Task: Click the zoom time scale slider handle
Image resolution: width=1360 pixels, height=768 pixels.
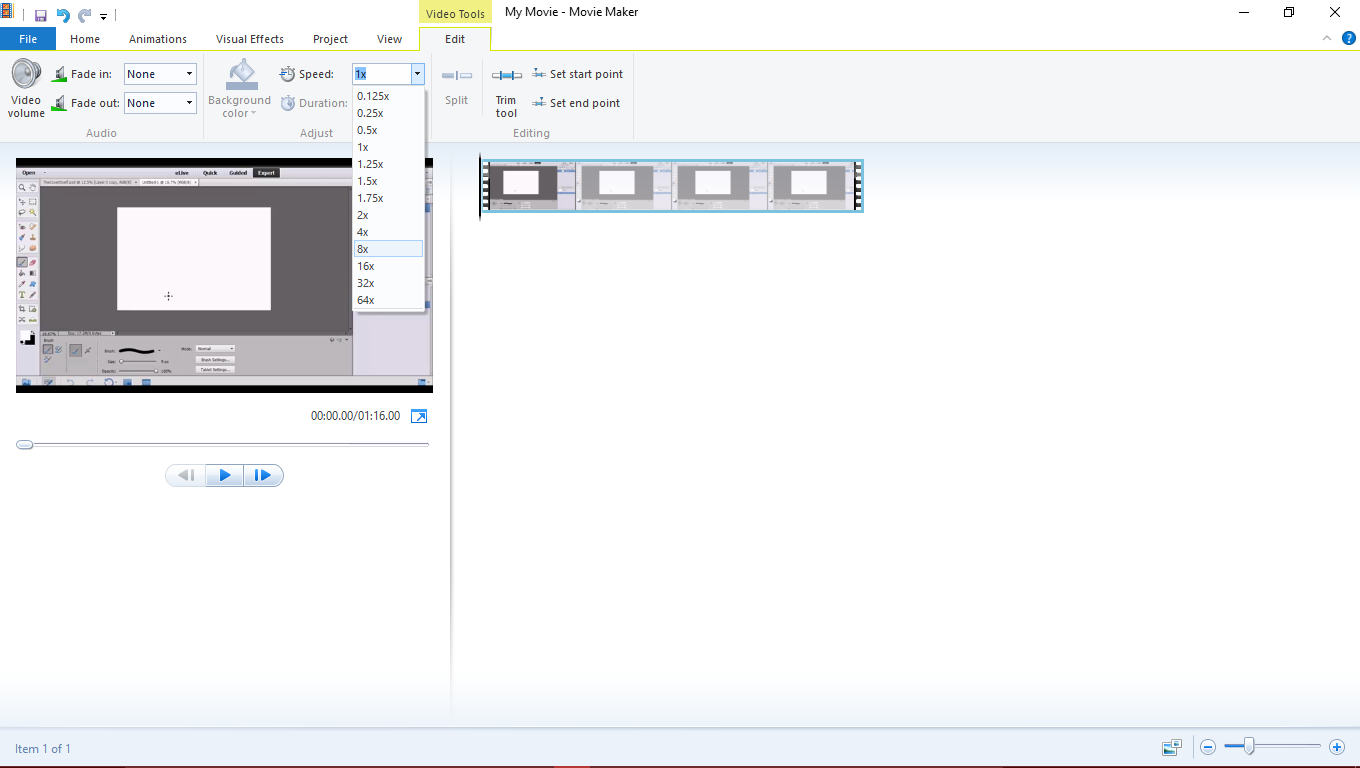Action: point(1248,746)
